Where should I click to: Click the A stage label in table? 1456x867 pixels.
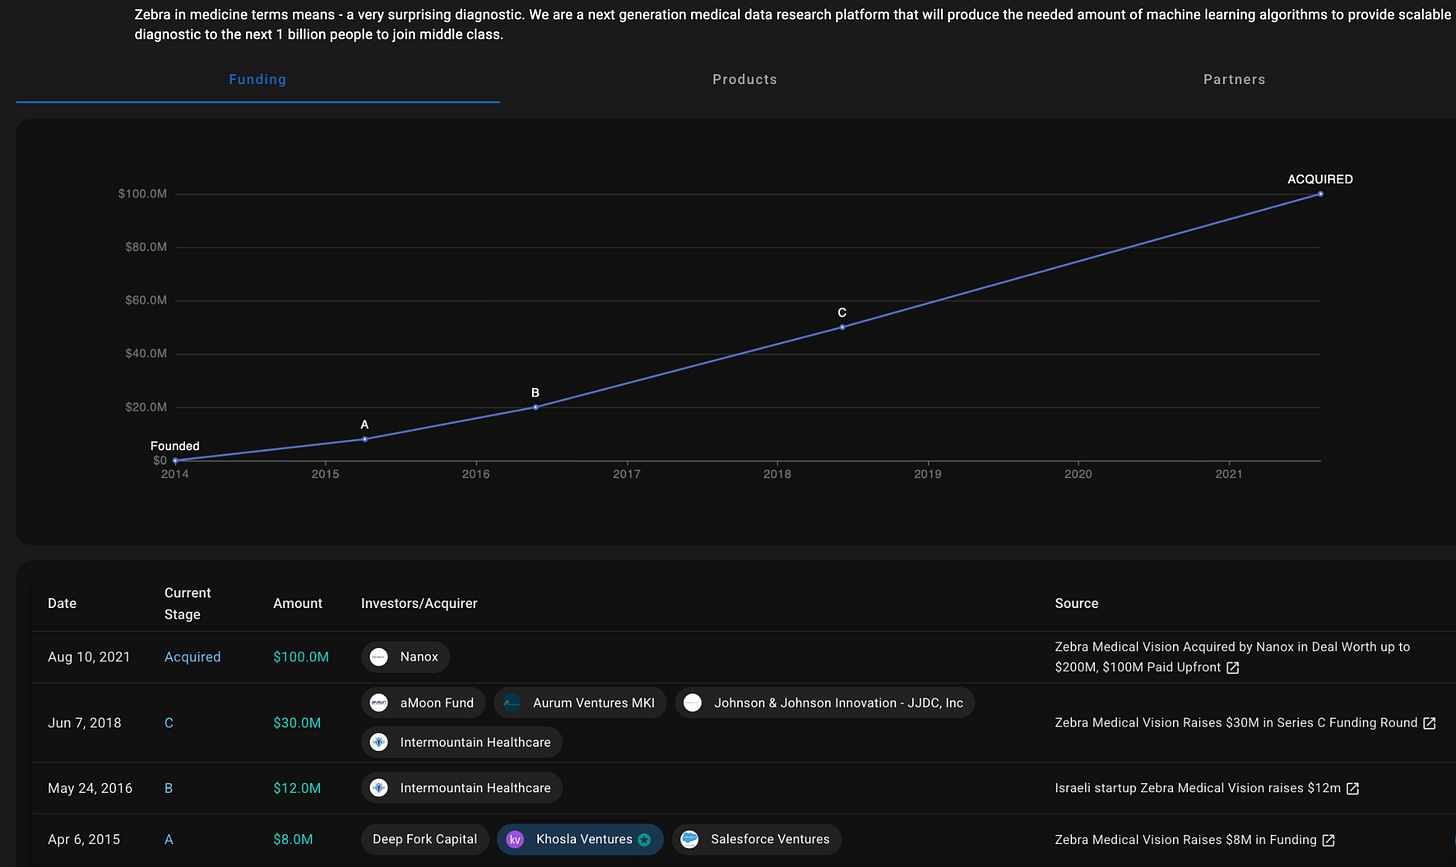click(x=169, y=840)
